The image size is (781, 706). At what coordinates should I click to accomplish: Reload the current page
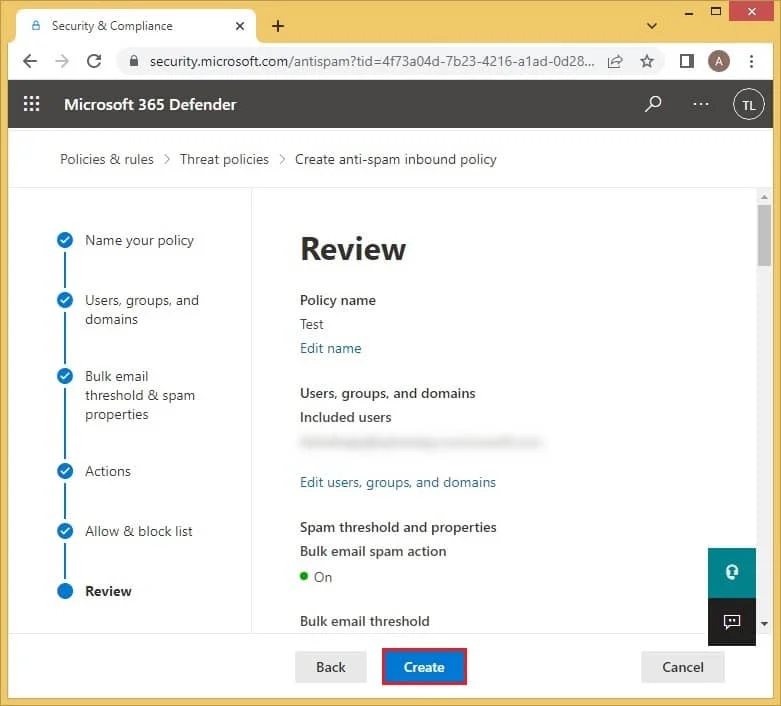click(94, 61)
